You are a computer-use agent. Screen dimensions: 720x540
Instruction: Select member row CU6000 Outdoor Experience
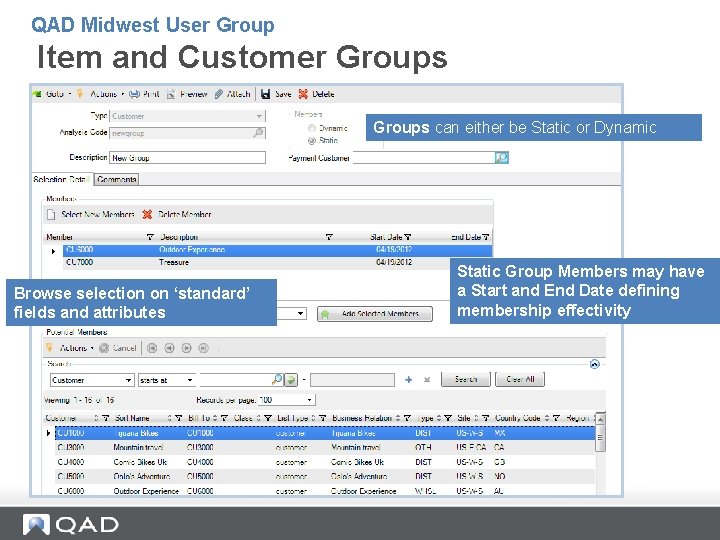pyautogui.click(x=277, y=250)
